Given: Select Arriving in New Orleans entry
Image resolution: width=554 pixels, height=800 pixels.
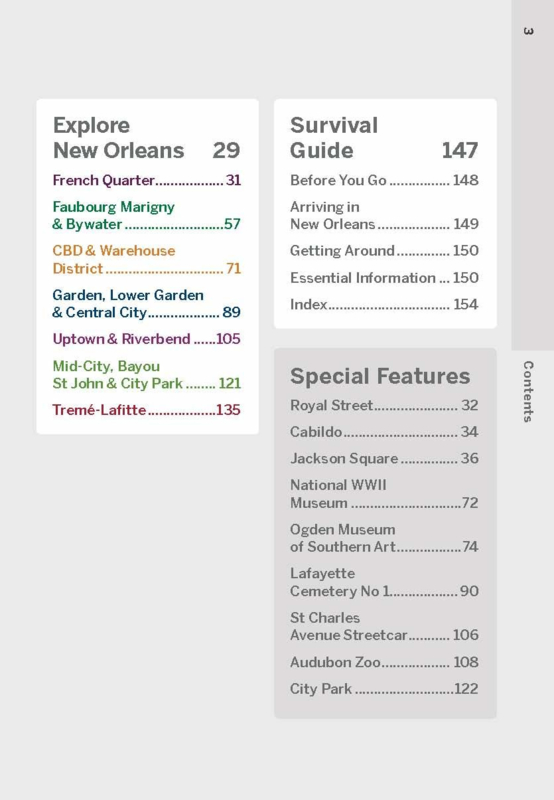Looking at the screenshot, I should coord(384,215).
